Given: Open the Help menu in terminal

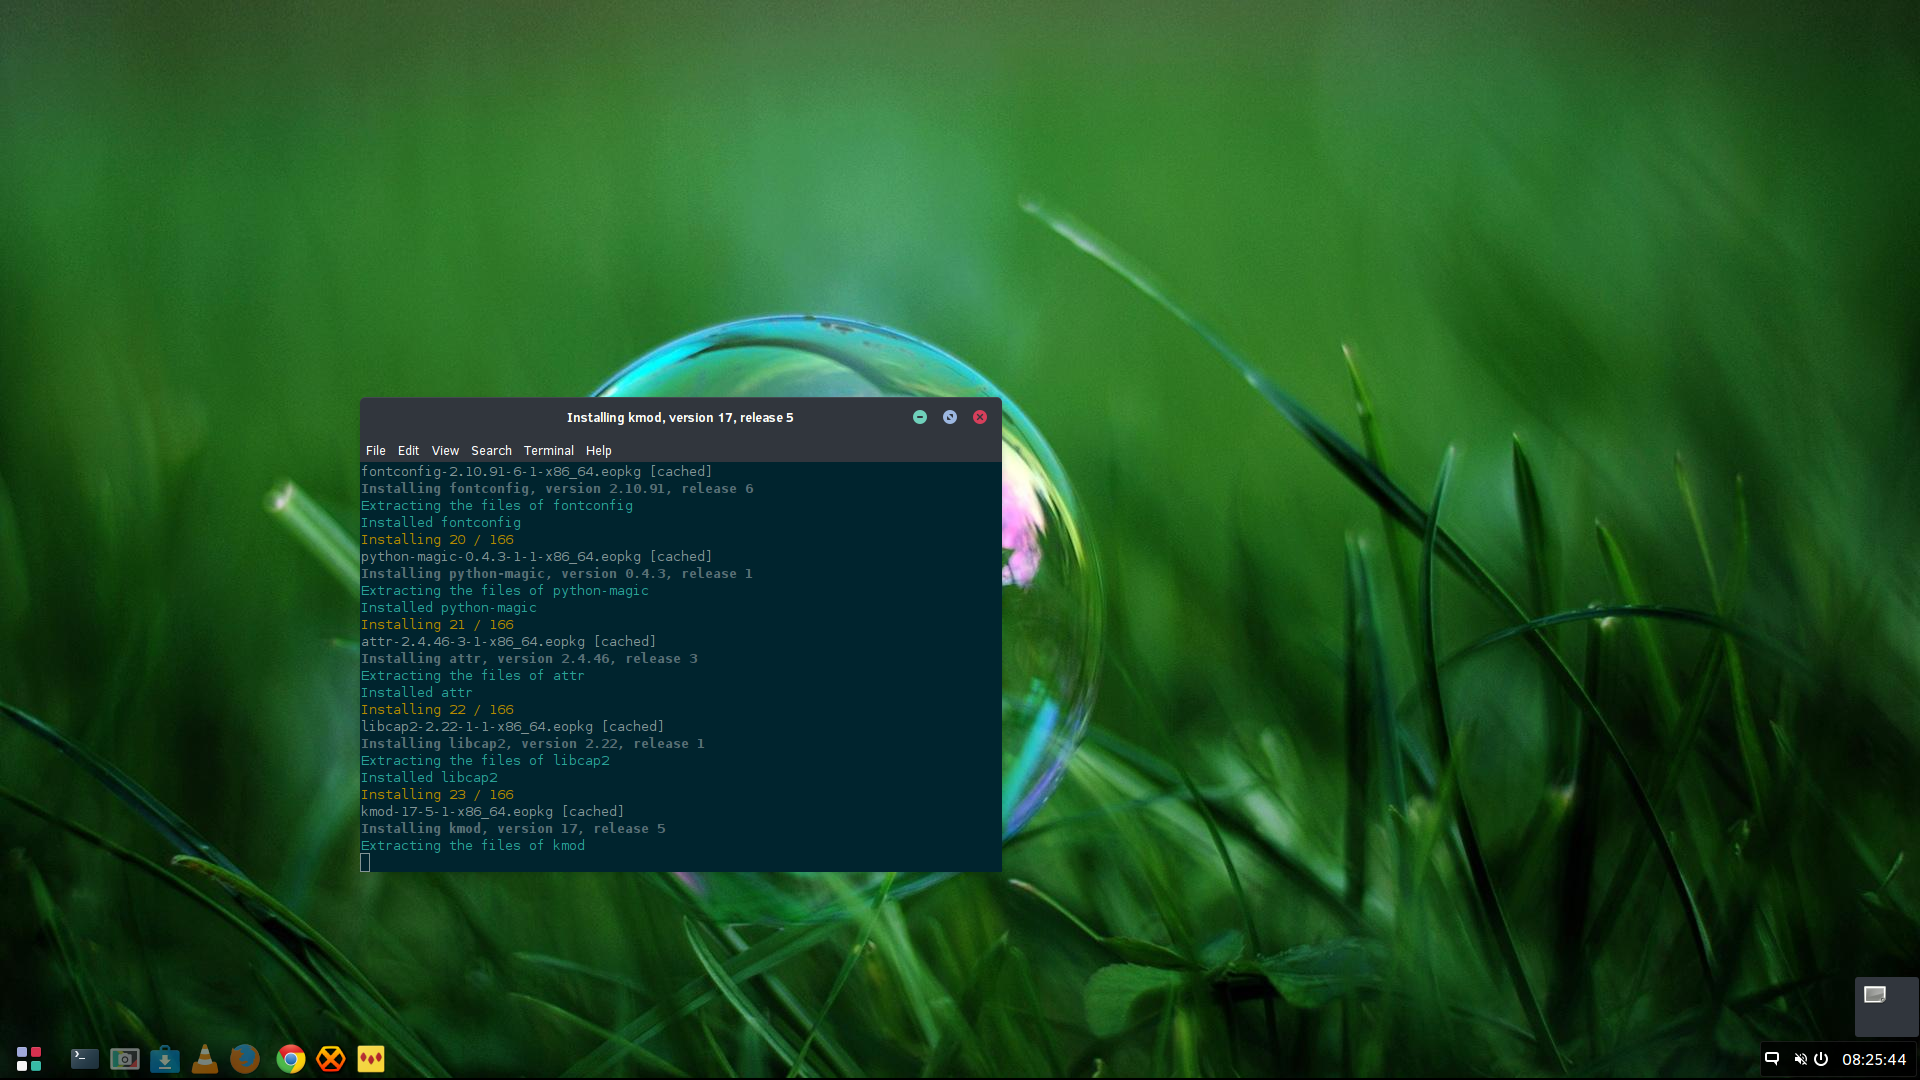Looking at the screenshot, I should pyautogui.click(x=598, y=451).
